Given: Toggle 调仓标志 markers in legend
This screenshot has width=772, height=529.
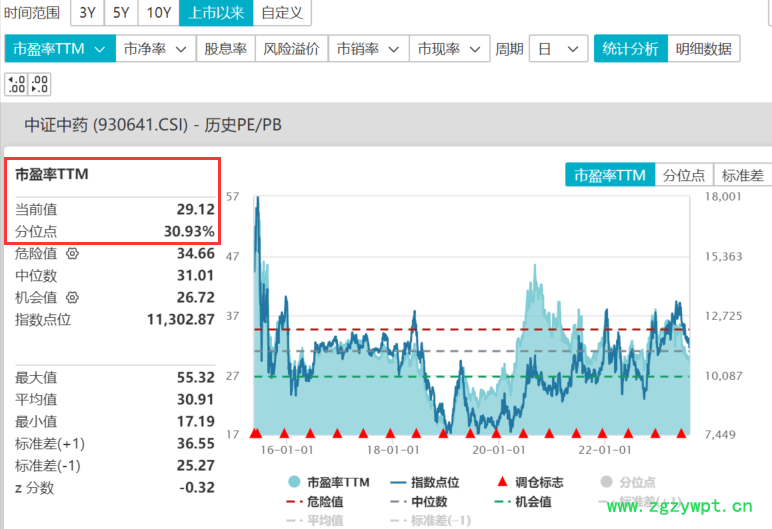Looking at the screenshot, I should pos(530,482).
